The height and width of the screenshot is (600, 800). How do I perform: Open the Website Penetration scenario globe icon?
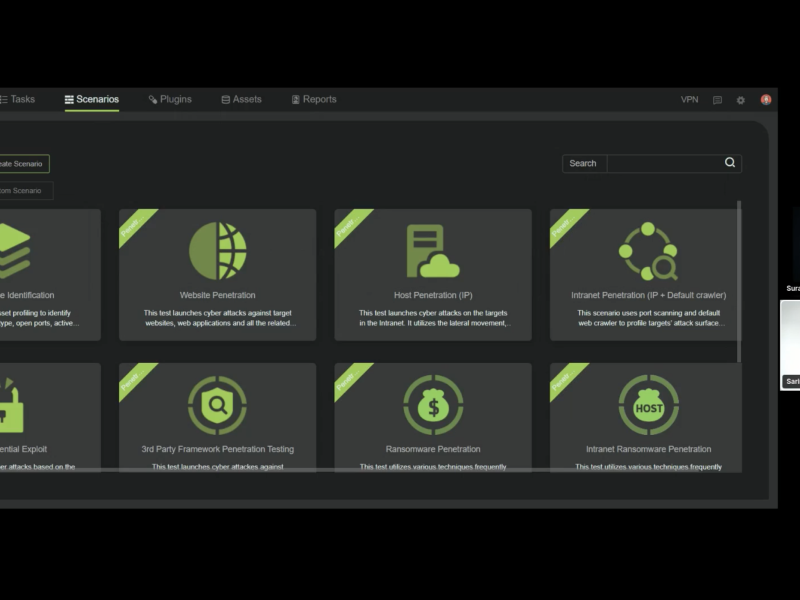tap(216, 248)
